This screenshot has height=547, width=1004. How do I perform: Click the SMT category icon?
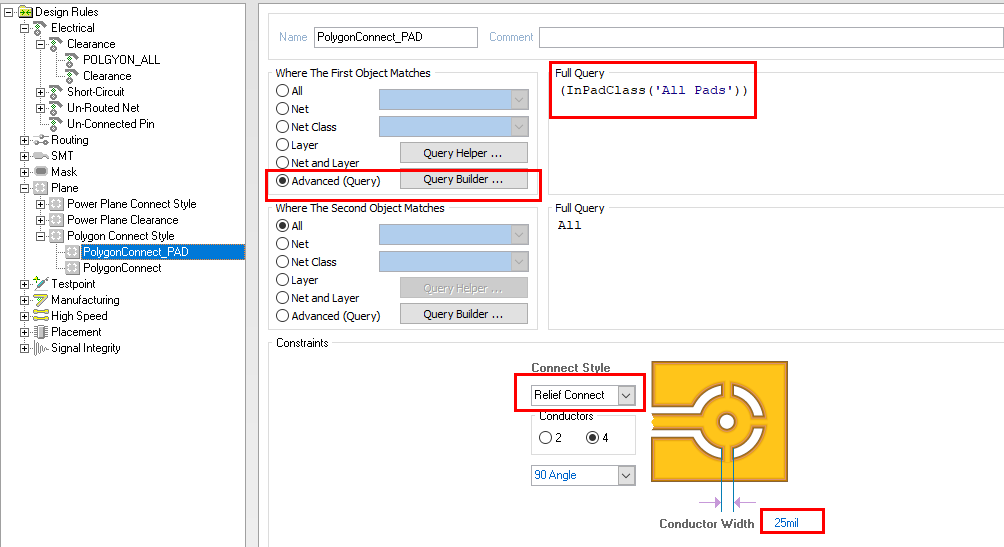tap(41, 156)
